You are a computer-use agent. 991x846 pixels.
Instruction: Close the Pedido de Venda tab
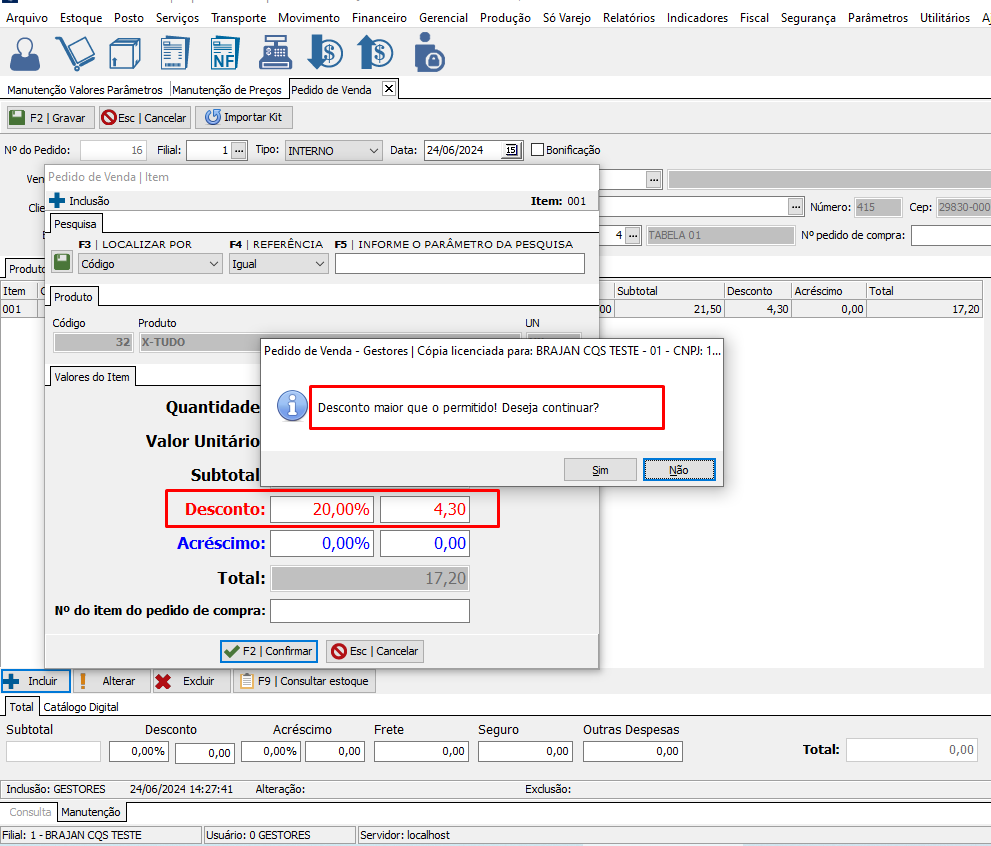(x=389, y=89)
